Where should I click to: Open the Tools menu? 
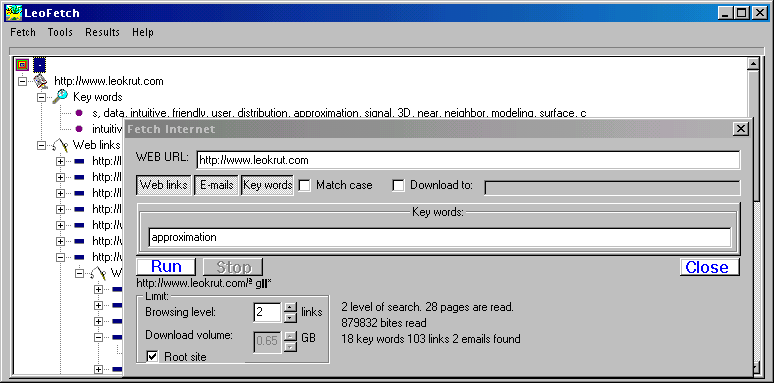[60, 32]
